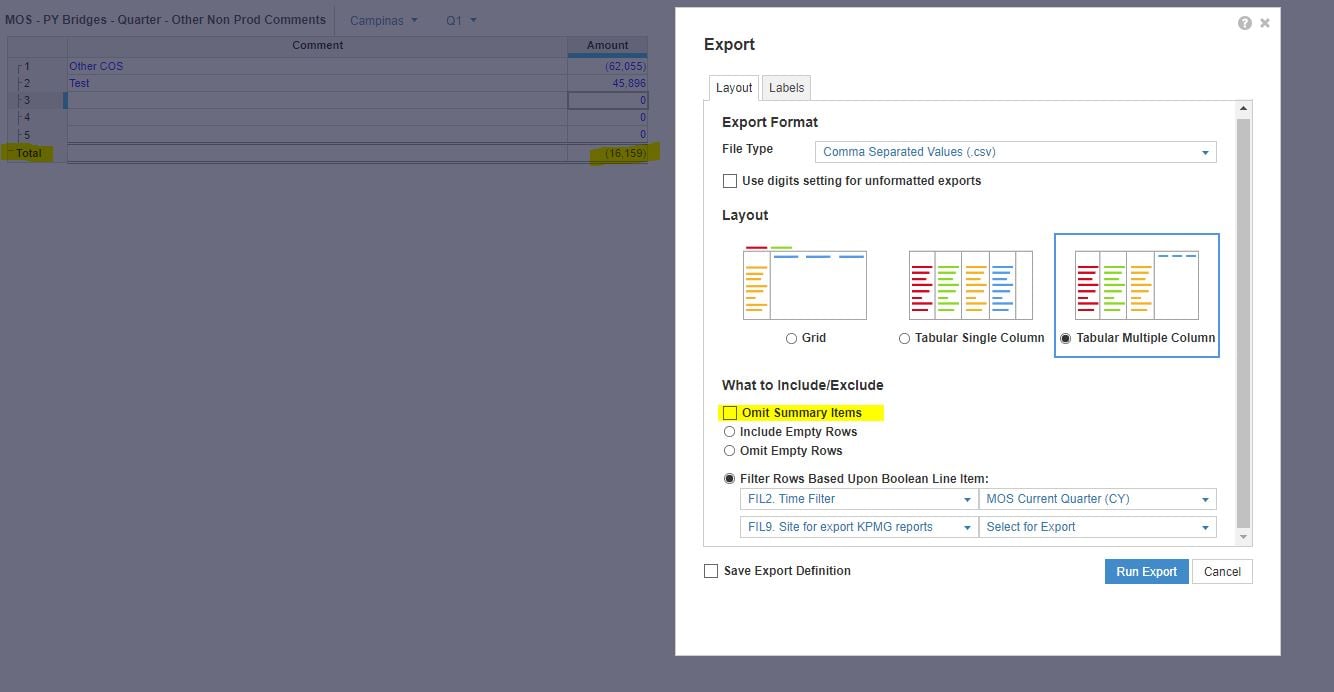Switch to the Layout tab

733,87
